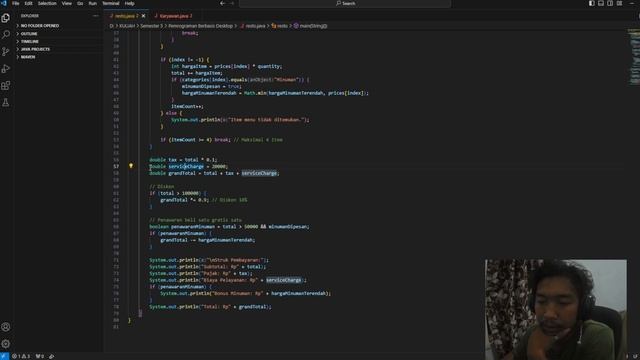Click the grandTotal declaration on line 58
This screenshot has height=360, width=640.
click(214, 173)
